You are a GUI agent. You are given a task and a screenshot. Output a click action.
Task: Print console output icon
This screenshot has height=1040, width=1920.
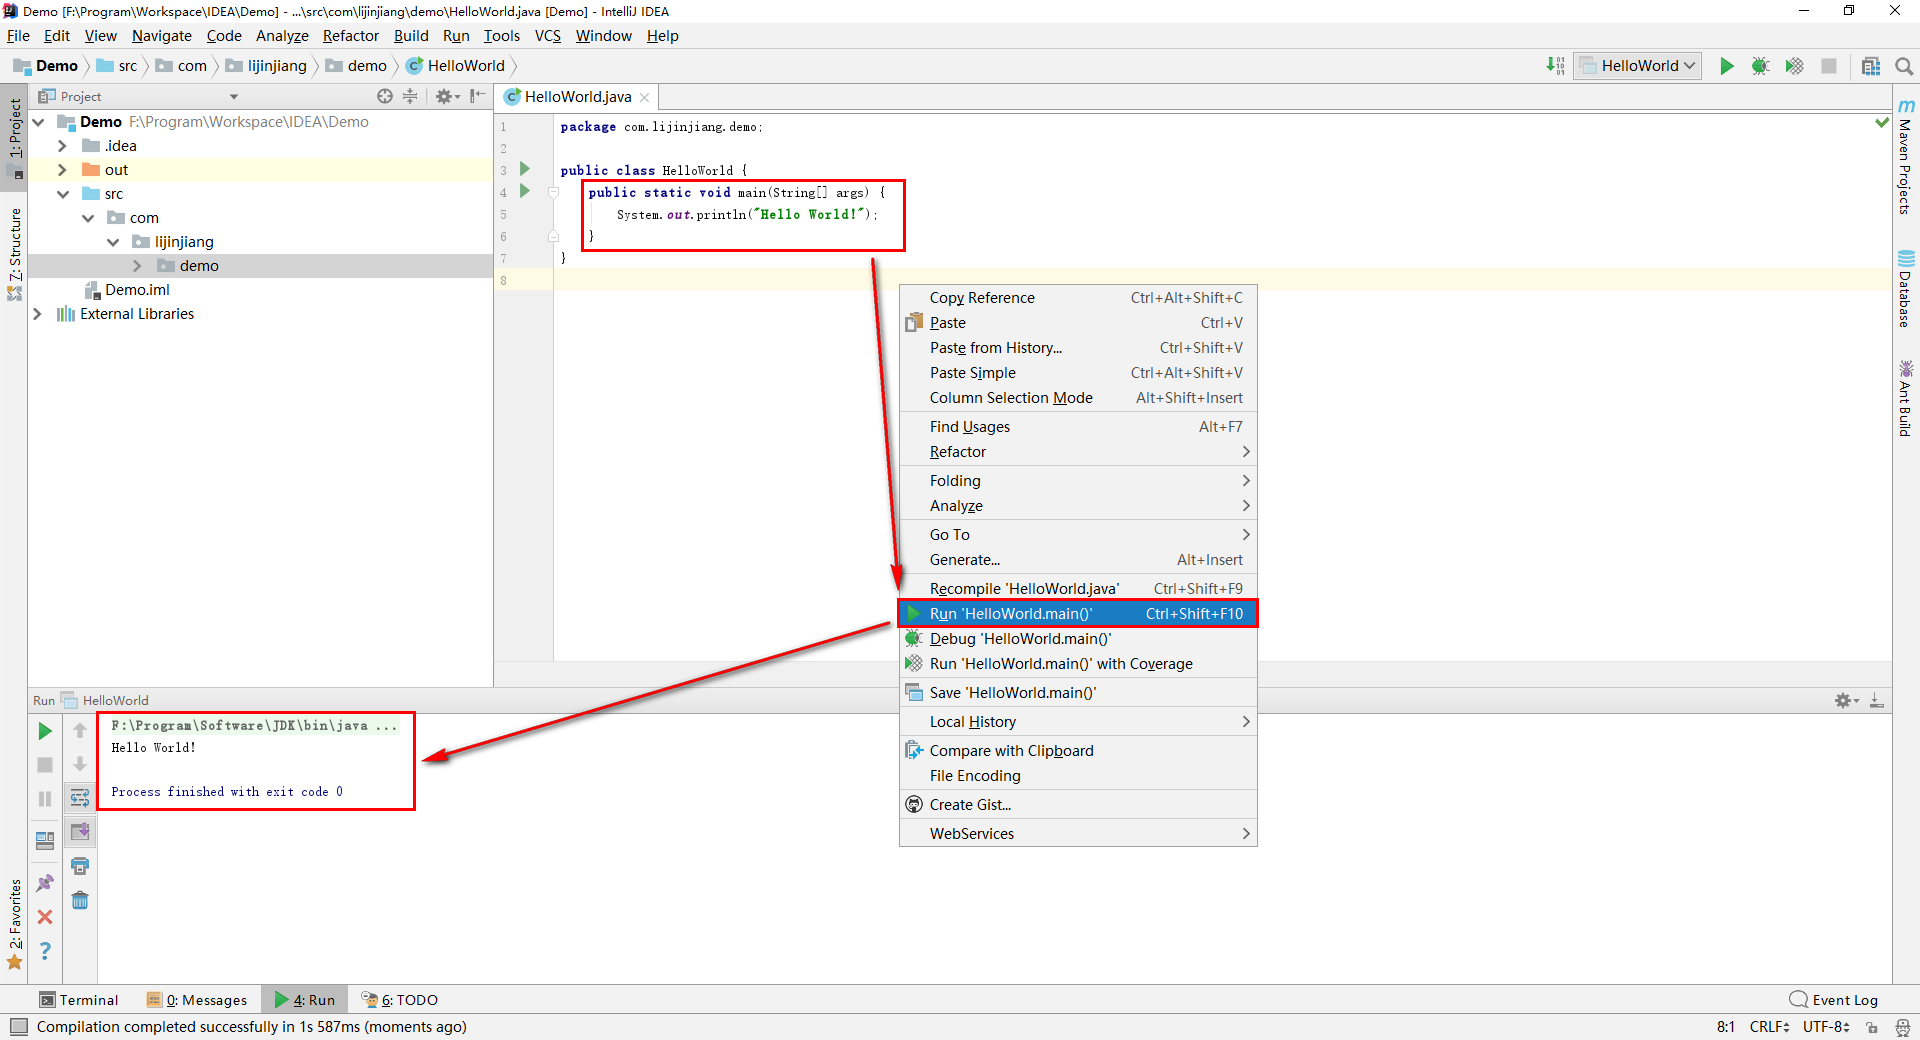point(80,865)
